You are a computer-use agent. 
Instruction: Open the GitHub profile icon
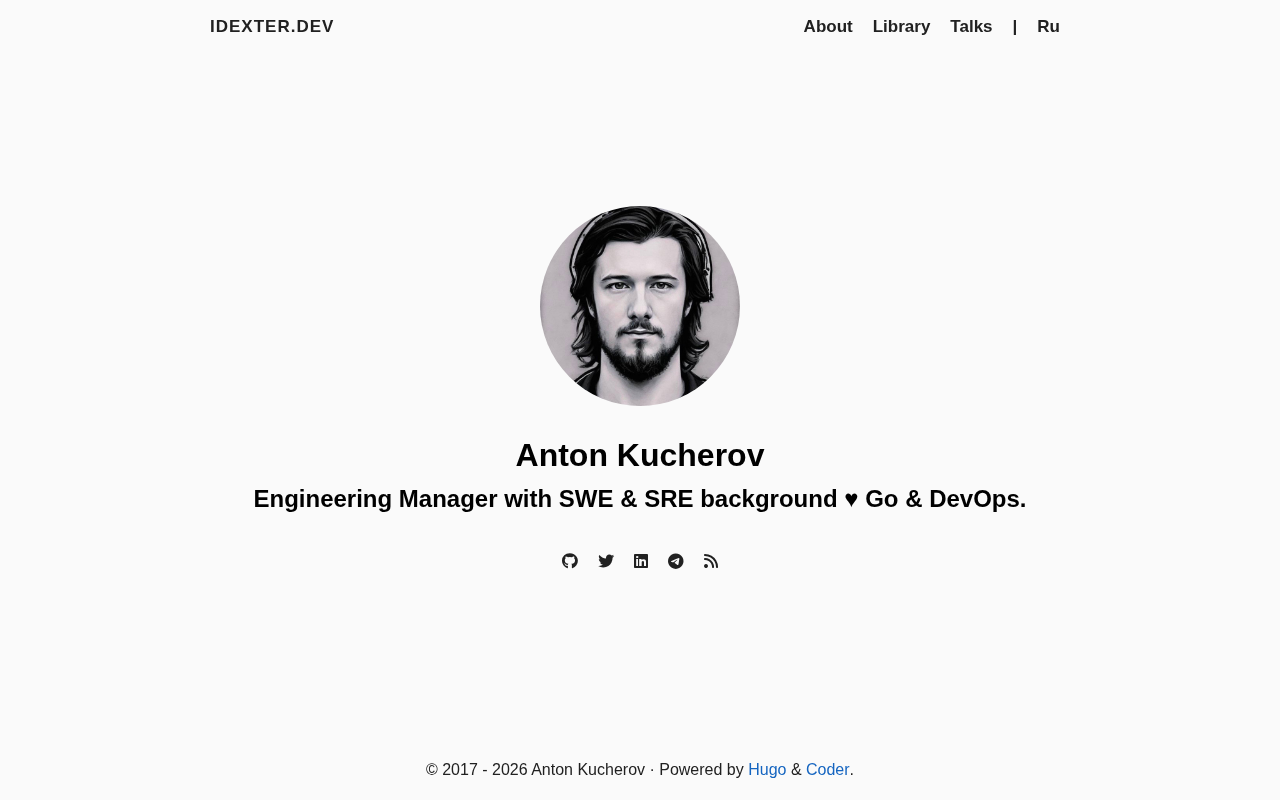coord(570,561)
